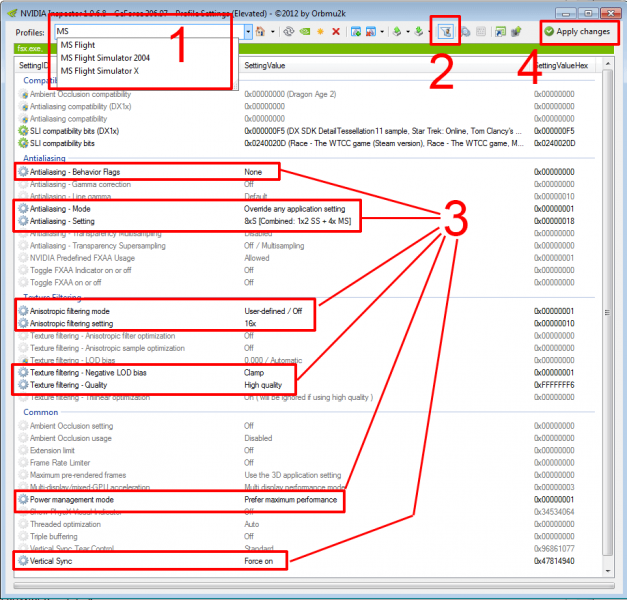The image size is (627, 600).
Task: Click the gear icon beside Antialiasing - Behavior Flags
Action: [23, 172]
